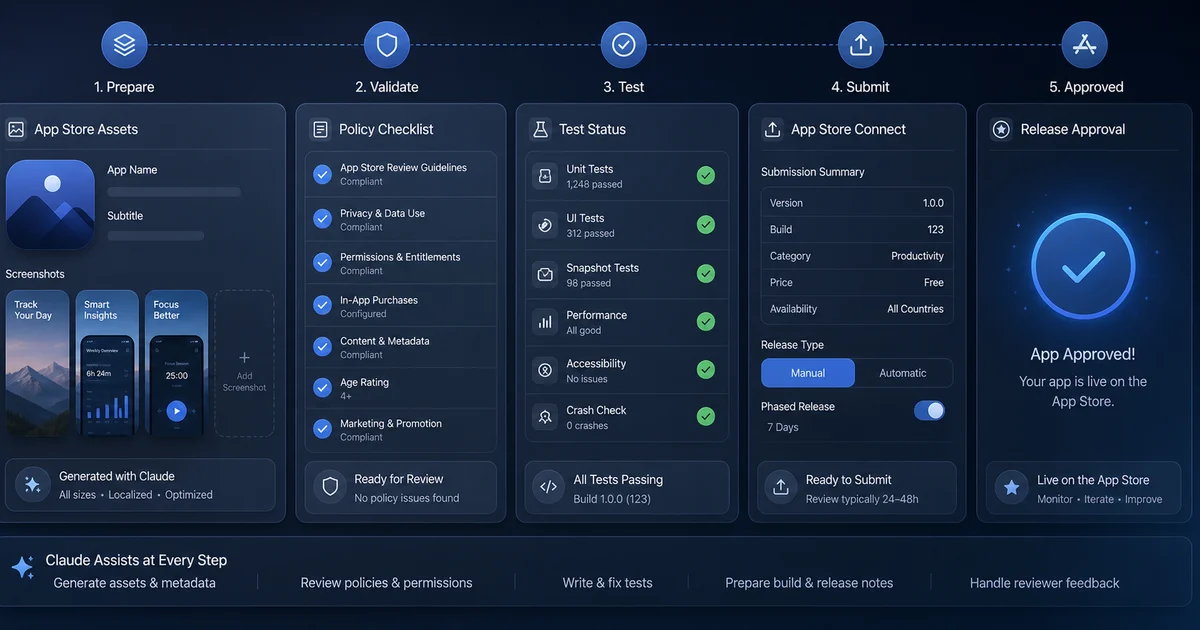Click the flask icon beside Test Status
Screen dimensions: 1200x630
coord(541,129)
